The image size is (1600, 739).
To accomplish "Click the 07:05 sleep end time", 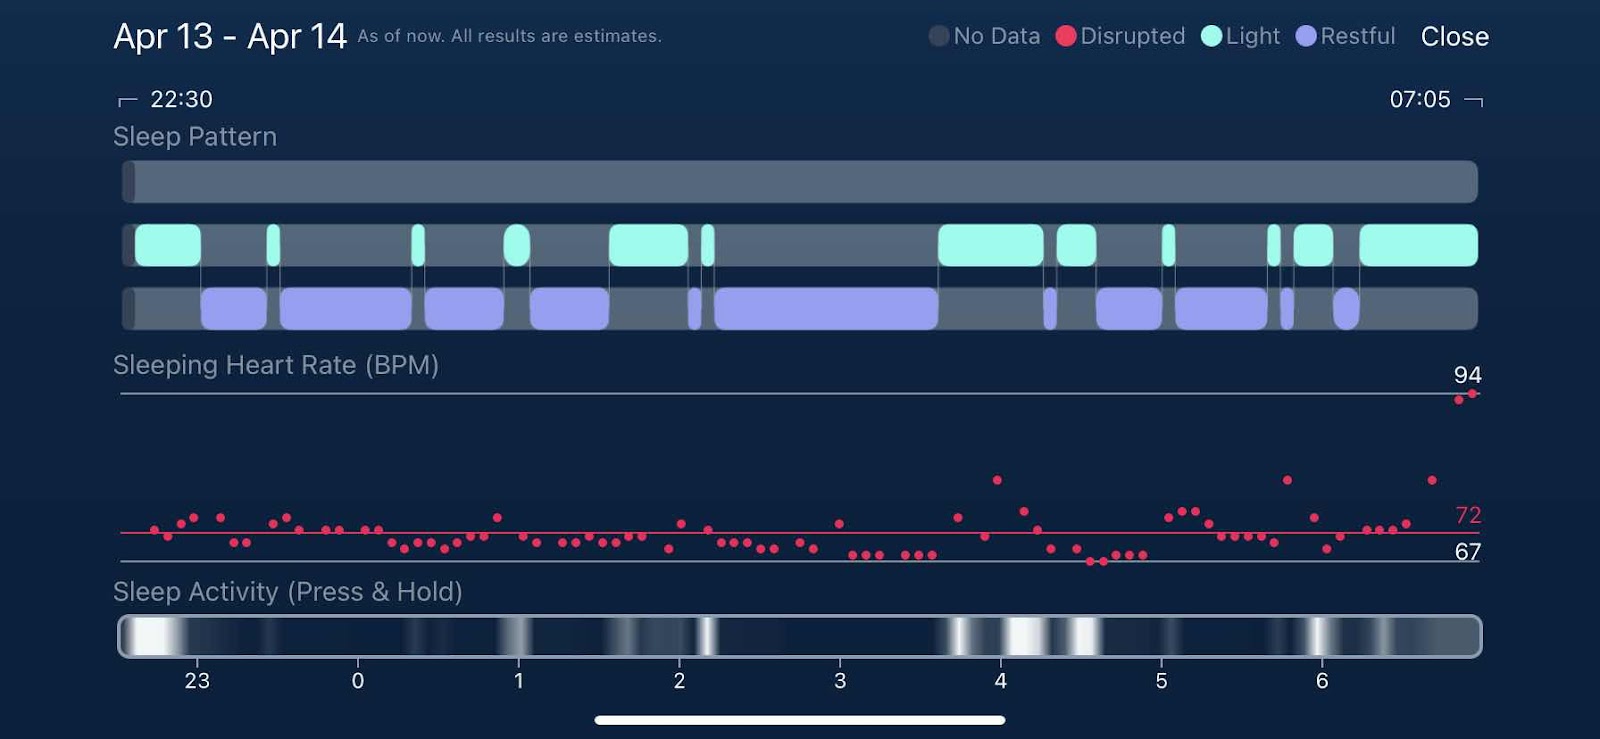I will point(1420,99).
